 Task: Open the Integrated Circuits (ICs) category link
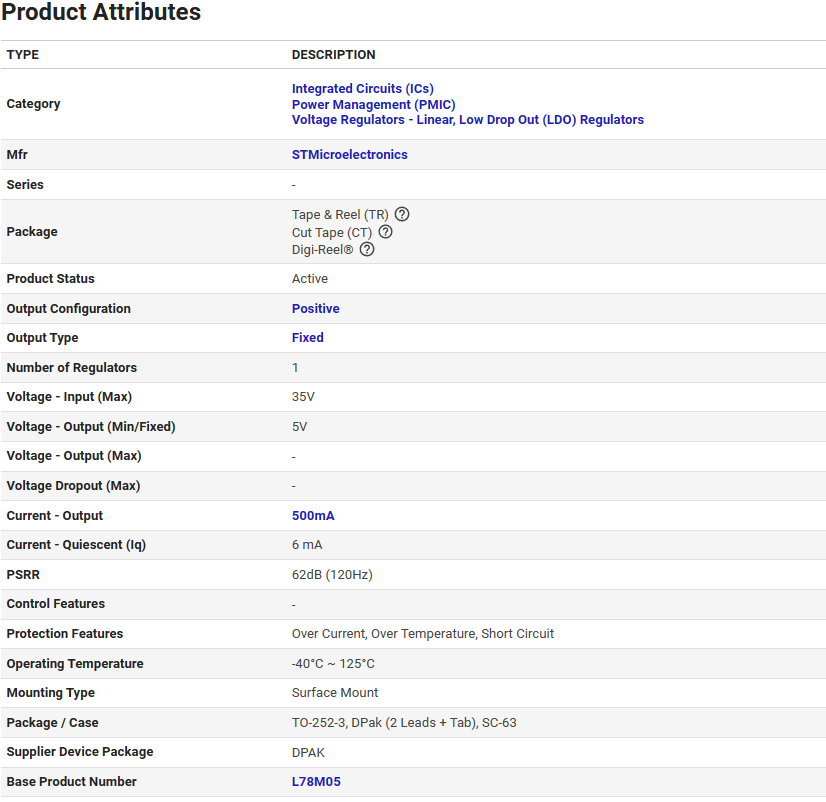tap(362, 89)
